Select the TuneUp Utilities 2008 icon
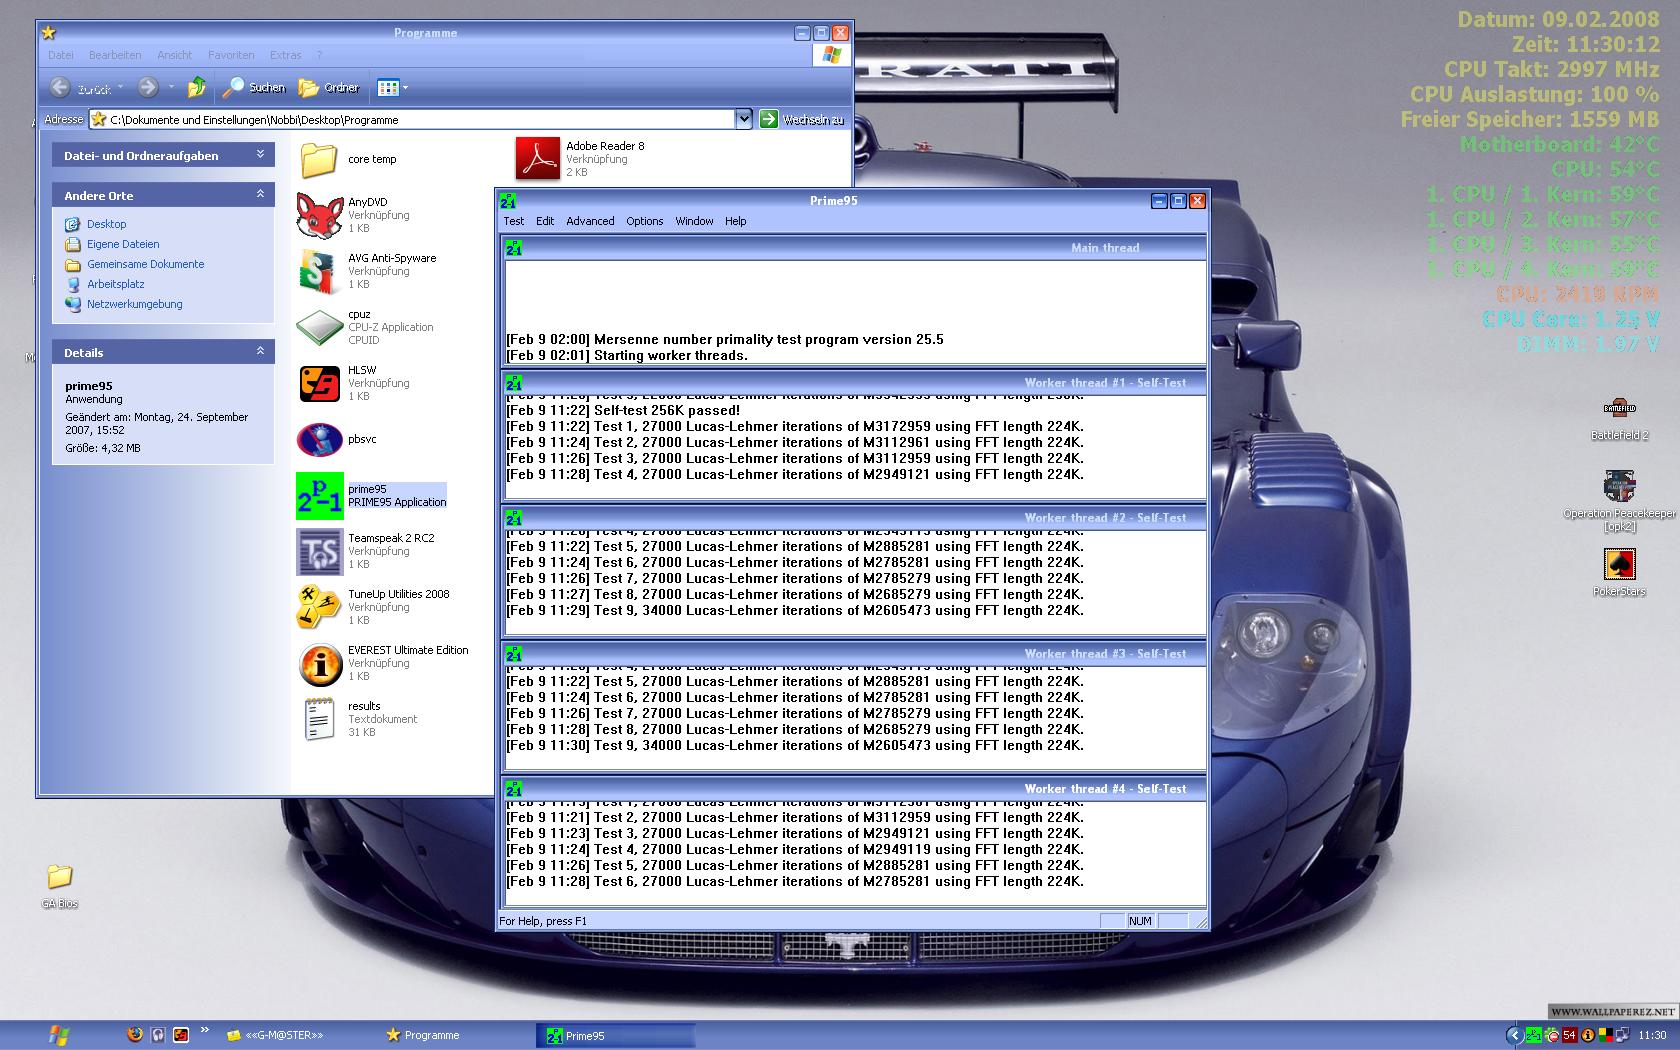The image size is (1680, 1050). coord(319,607)
